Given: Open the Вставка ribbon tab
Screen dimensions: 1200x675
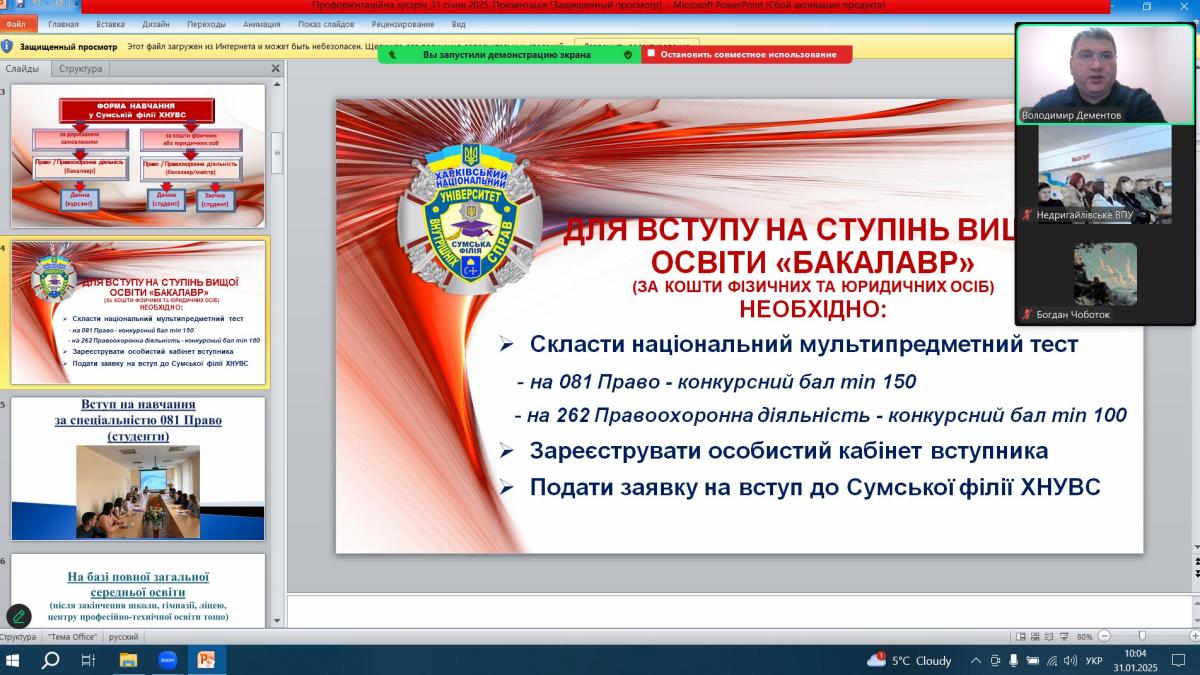Looking at the screenshot, I should [111, 24].
